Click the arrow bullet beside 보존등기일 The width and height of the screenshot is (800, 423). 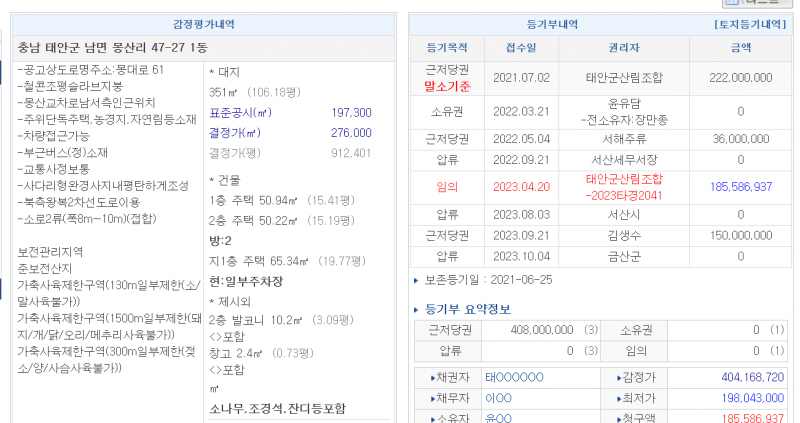[x=417, y=280]
